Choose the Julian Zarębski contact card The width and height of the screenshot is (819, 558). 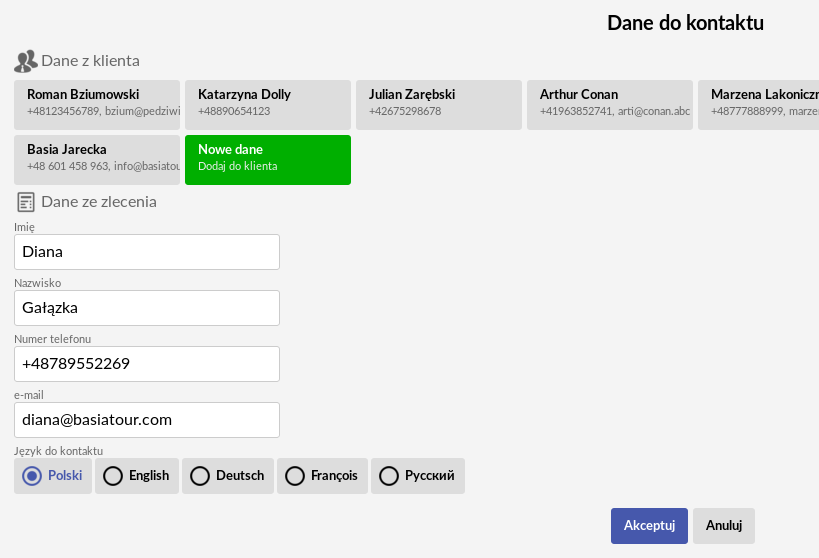click(x=439, y=105)
